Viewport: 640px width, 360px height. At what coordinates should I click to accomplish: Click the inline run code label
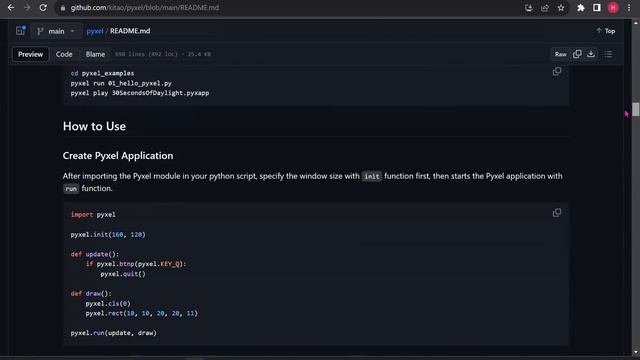tap(71, 189)
